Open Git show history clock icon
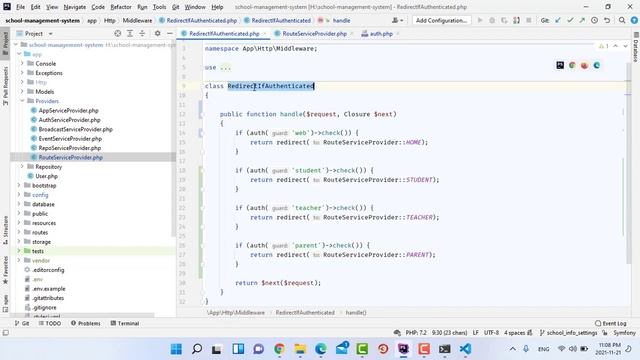The height and width of the screenshot is (360, 640). tap(594, 20)
